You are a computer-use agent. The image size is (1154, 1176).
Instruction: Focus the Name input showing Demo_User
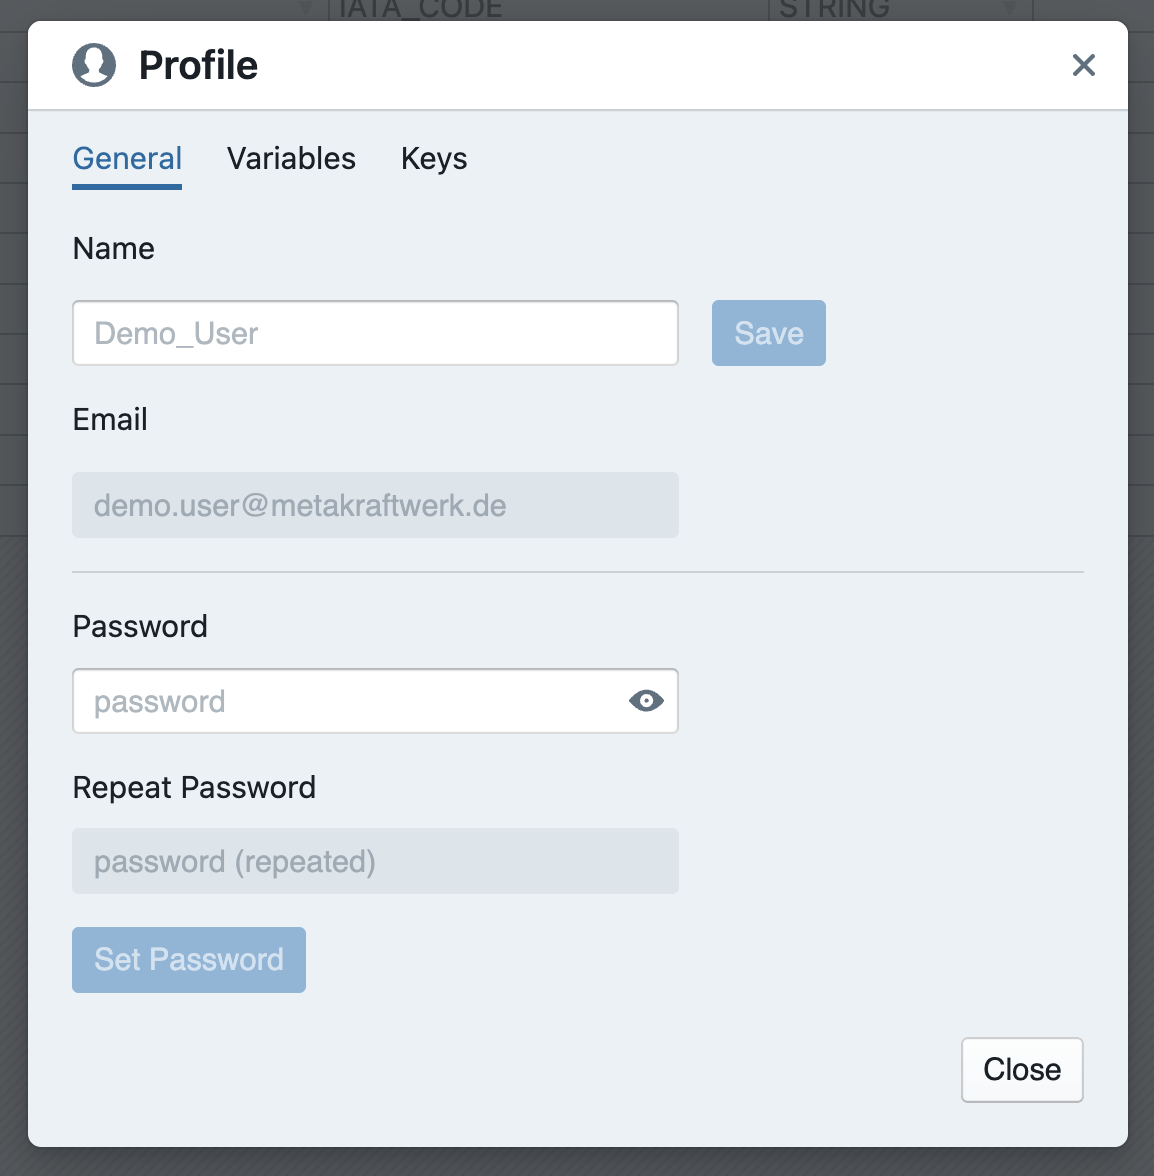[375, 333]
